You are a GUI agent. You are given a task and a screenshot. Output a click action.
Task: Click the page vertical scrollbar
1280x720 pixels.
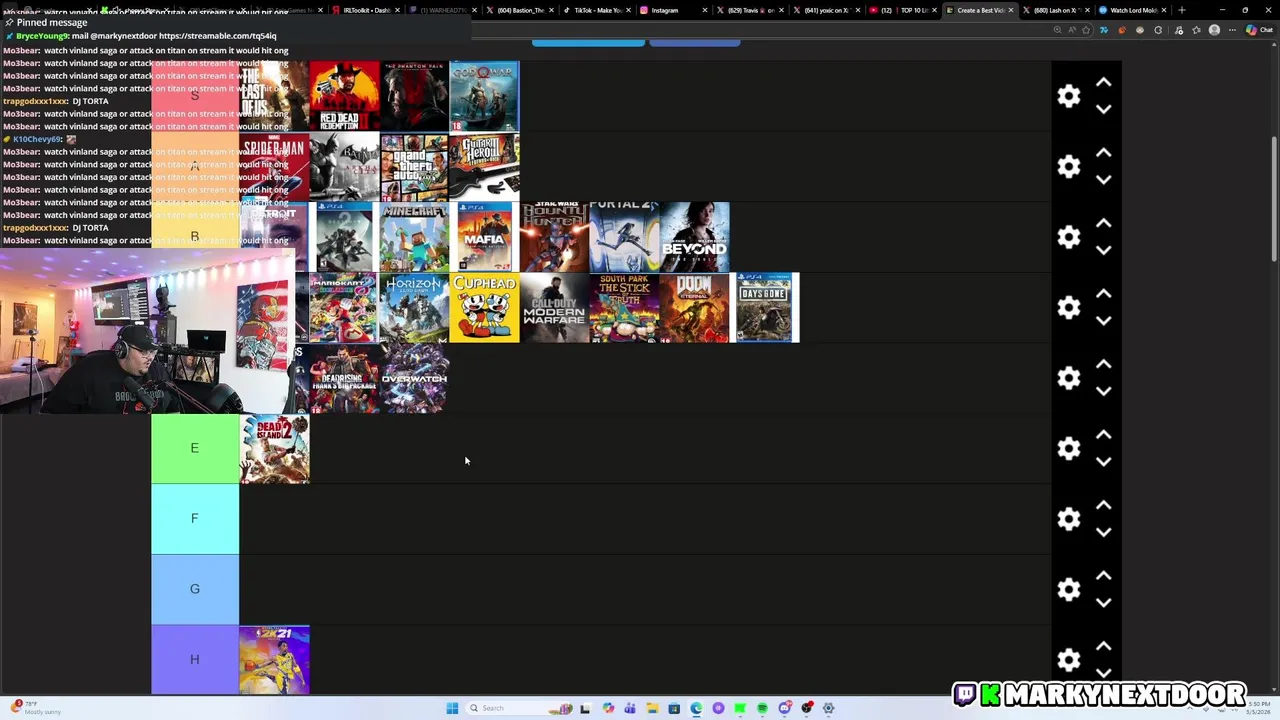point(1274,200)
